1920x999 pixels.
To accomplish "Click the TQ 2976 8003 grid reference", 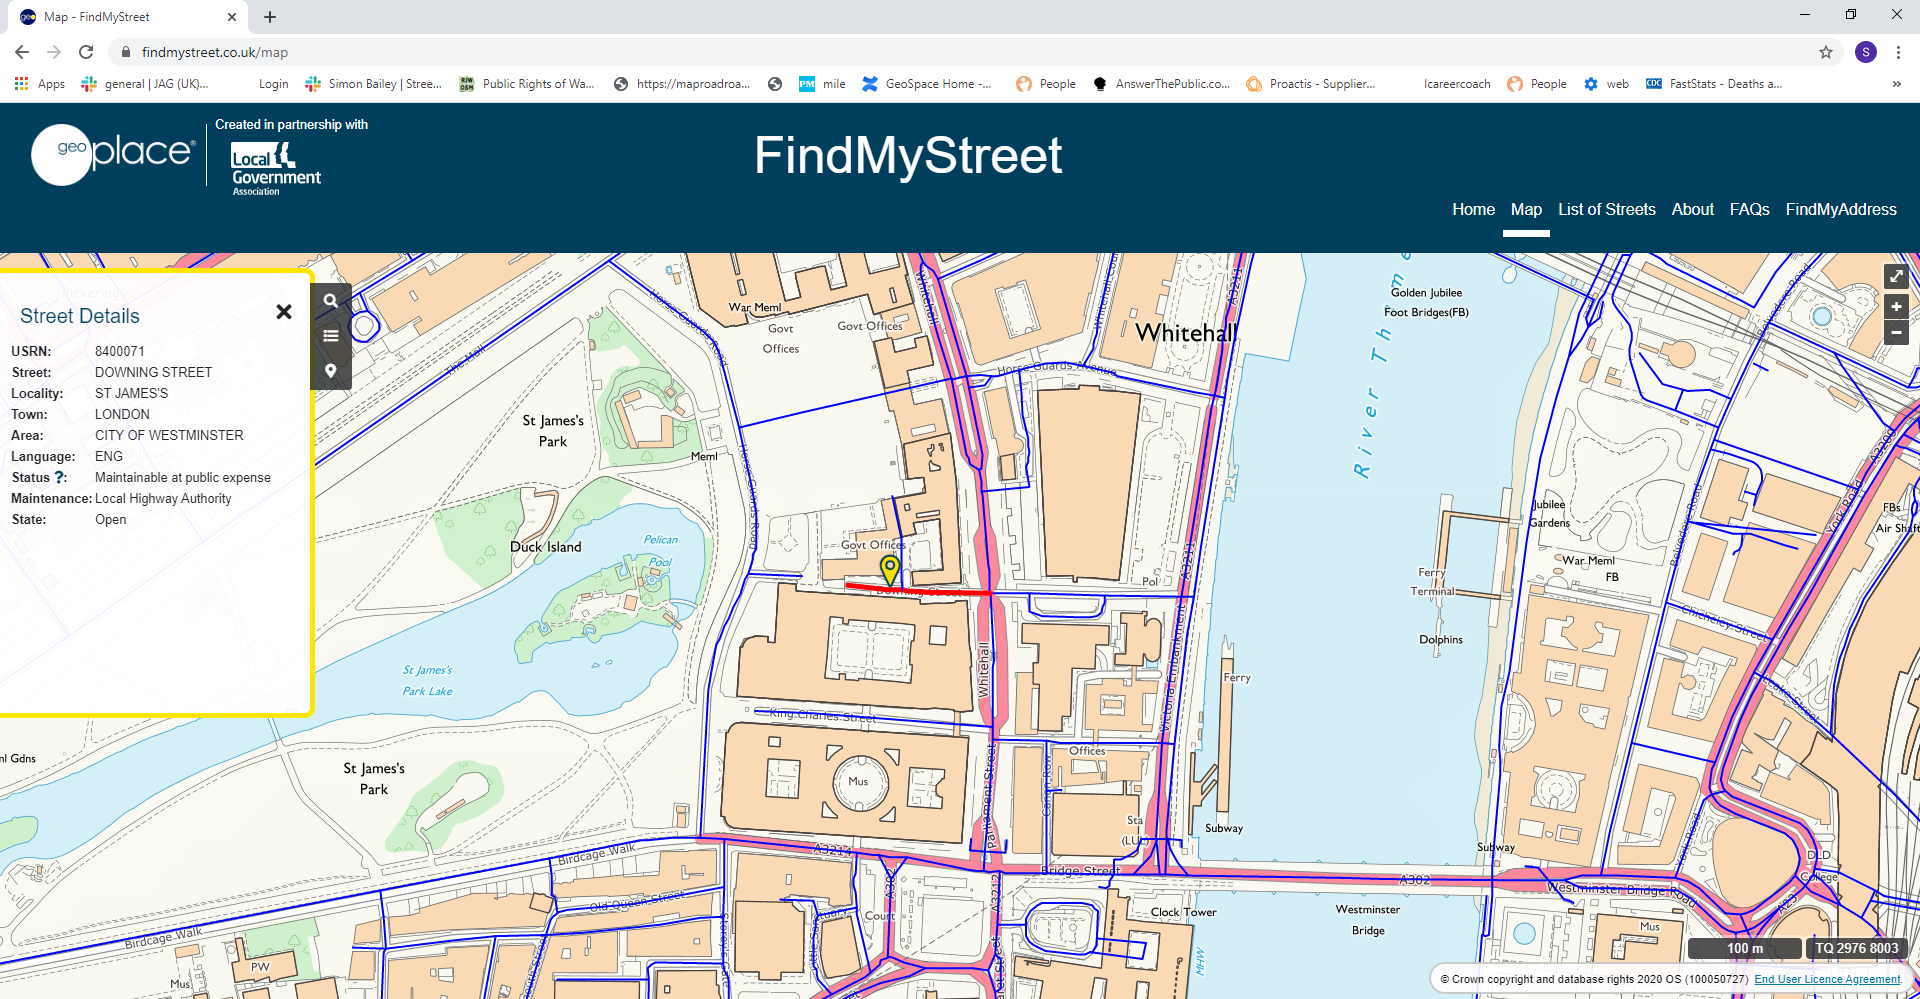I will [1856, 948].
